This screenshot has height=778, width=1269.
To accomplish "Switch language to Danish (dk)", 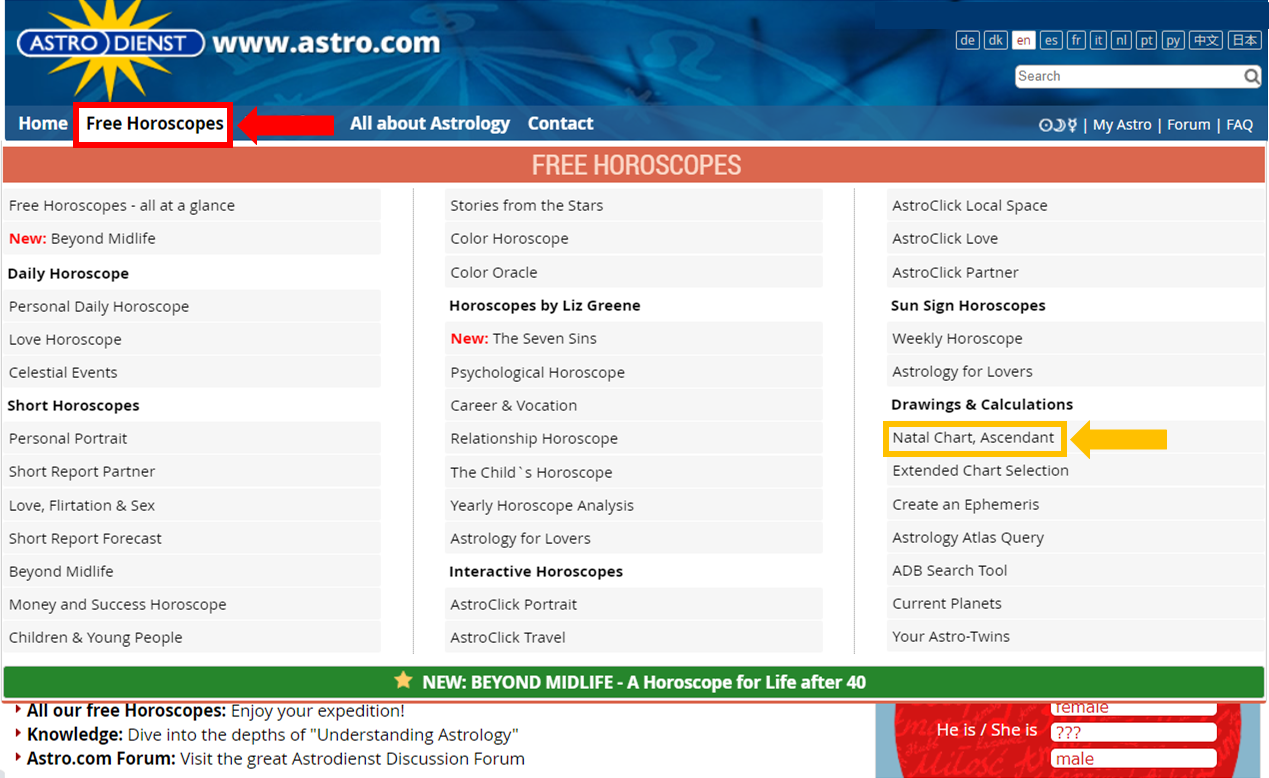I will pos(995,40).
